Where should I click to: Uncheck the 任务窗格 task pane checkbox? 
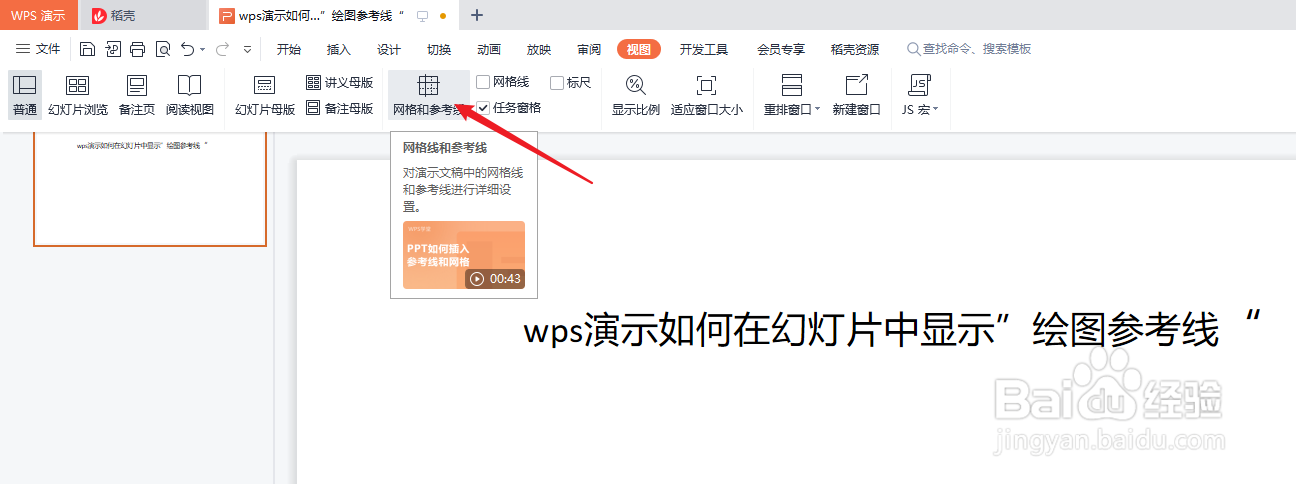483,108
